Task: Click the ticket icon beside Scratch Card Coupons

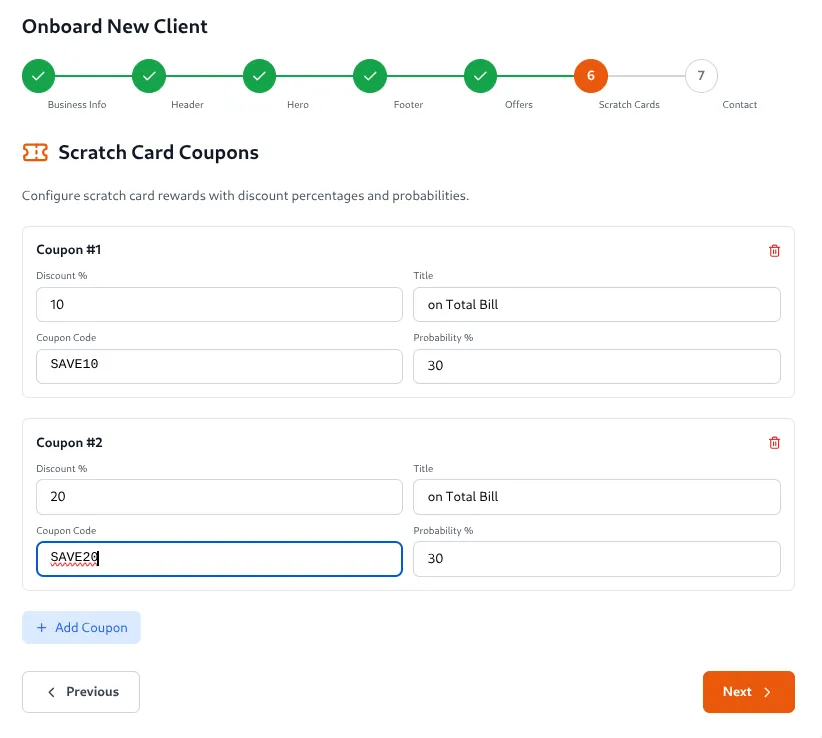Action: [x=35, y=153]
